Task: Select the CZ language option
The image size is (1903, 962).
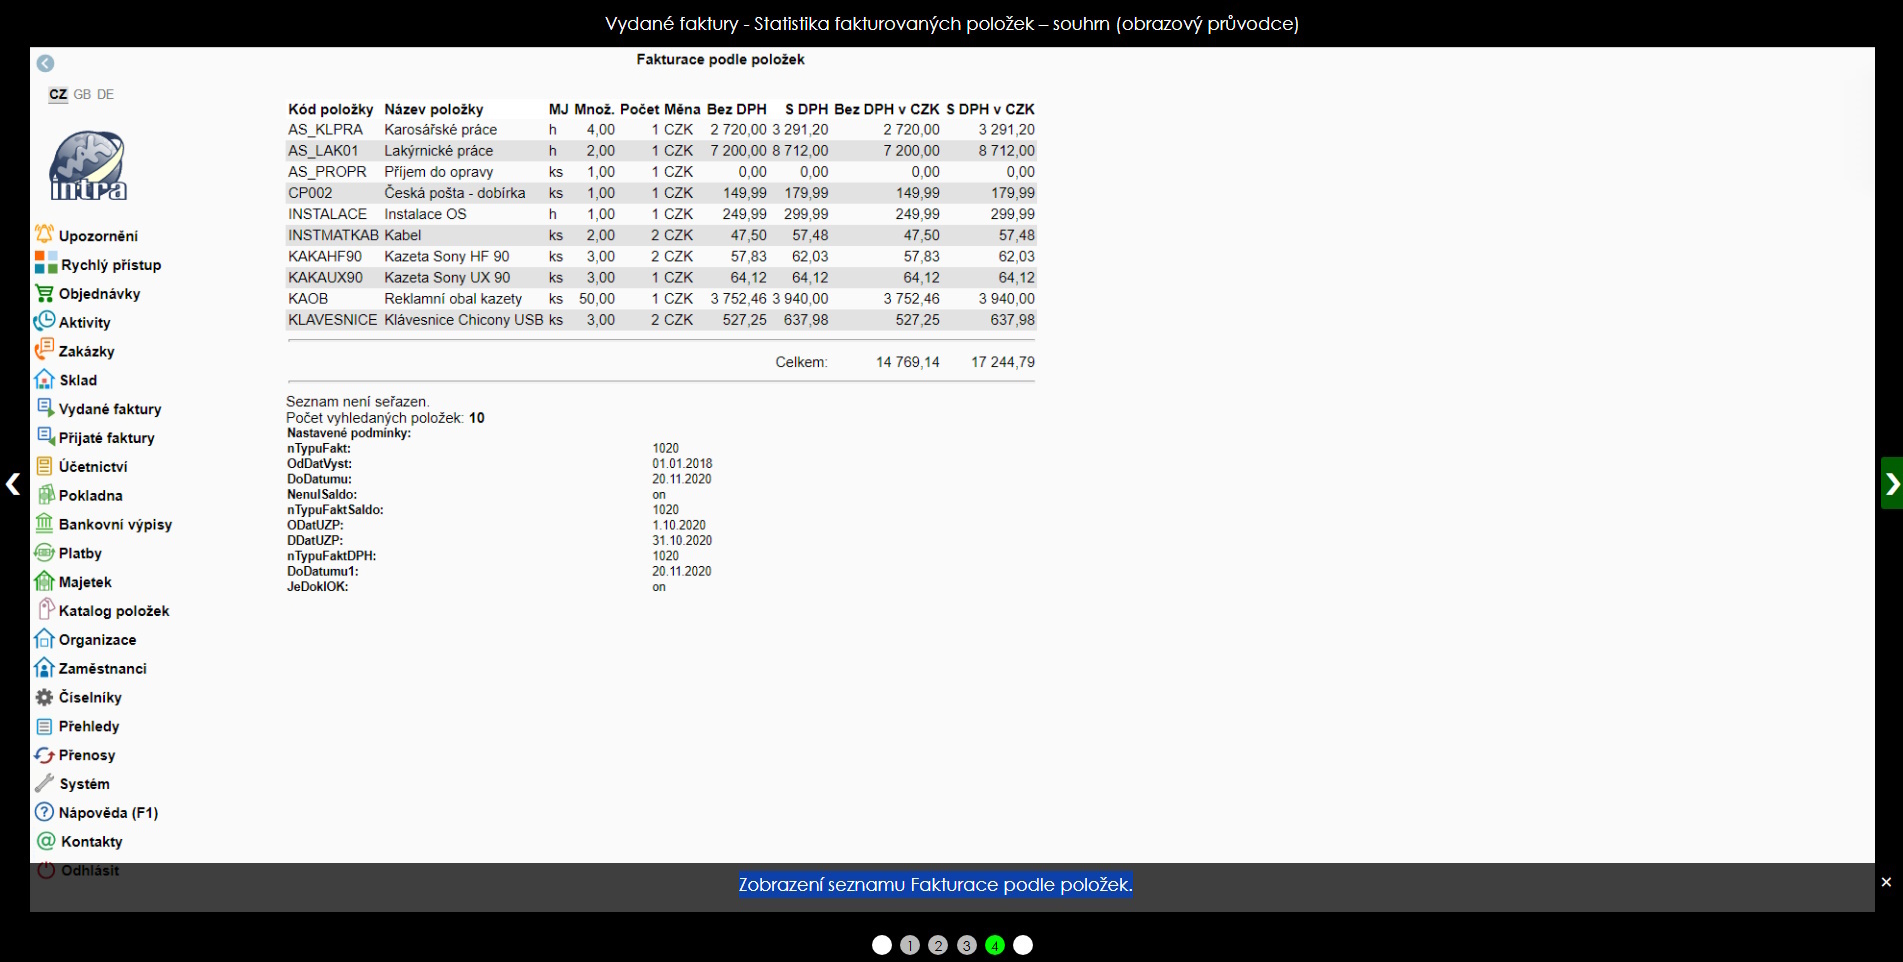Action: pyautogui.click(x=58, y=94)
